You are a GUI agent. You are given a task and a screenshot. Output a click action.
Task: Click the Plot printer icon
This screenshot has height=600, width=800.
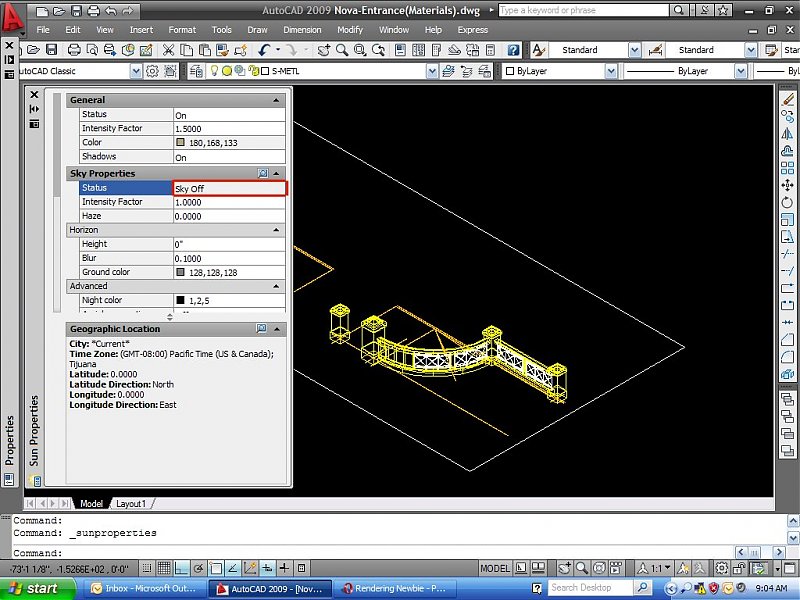point(74,50)
